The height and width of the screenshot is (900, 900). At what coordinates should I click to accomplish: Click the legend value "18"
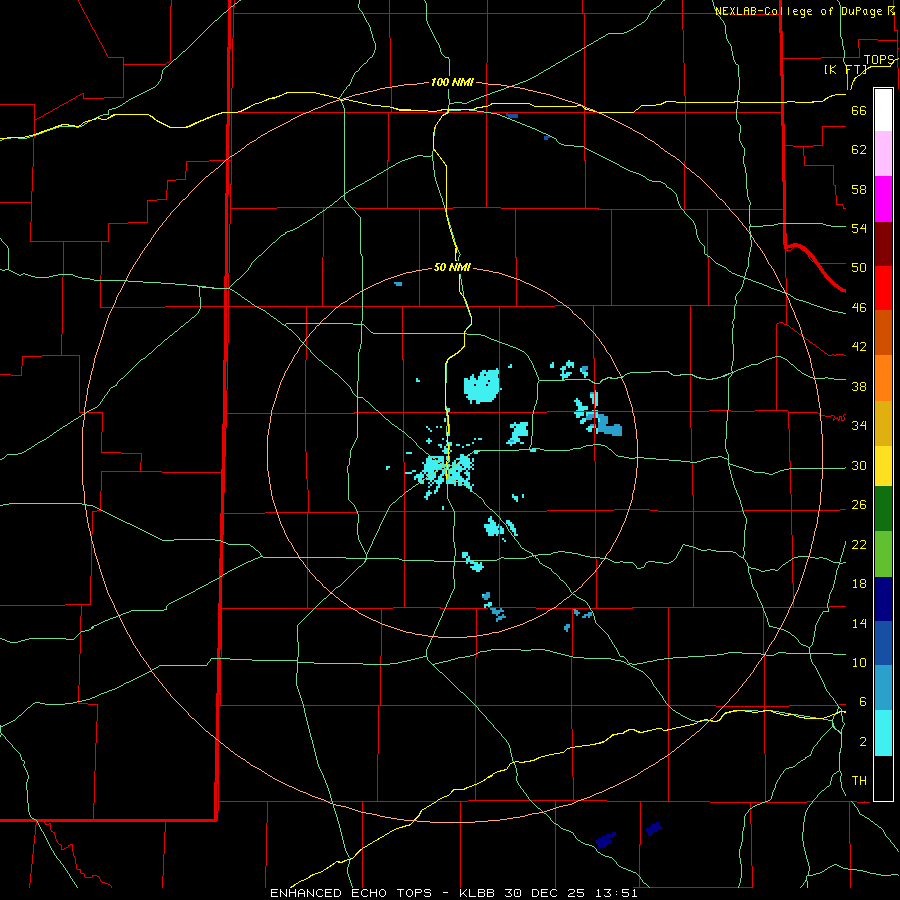(859, 584)
